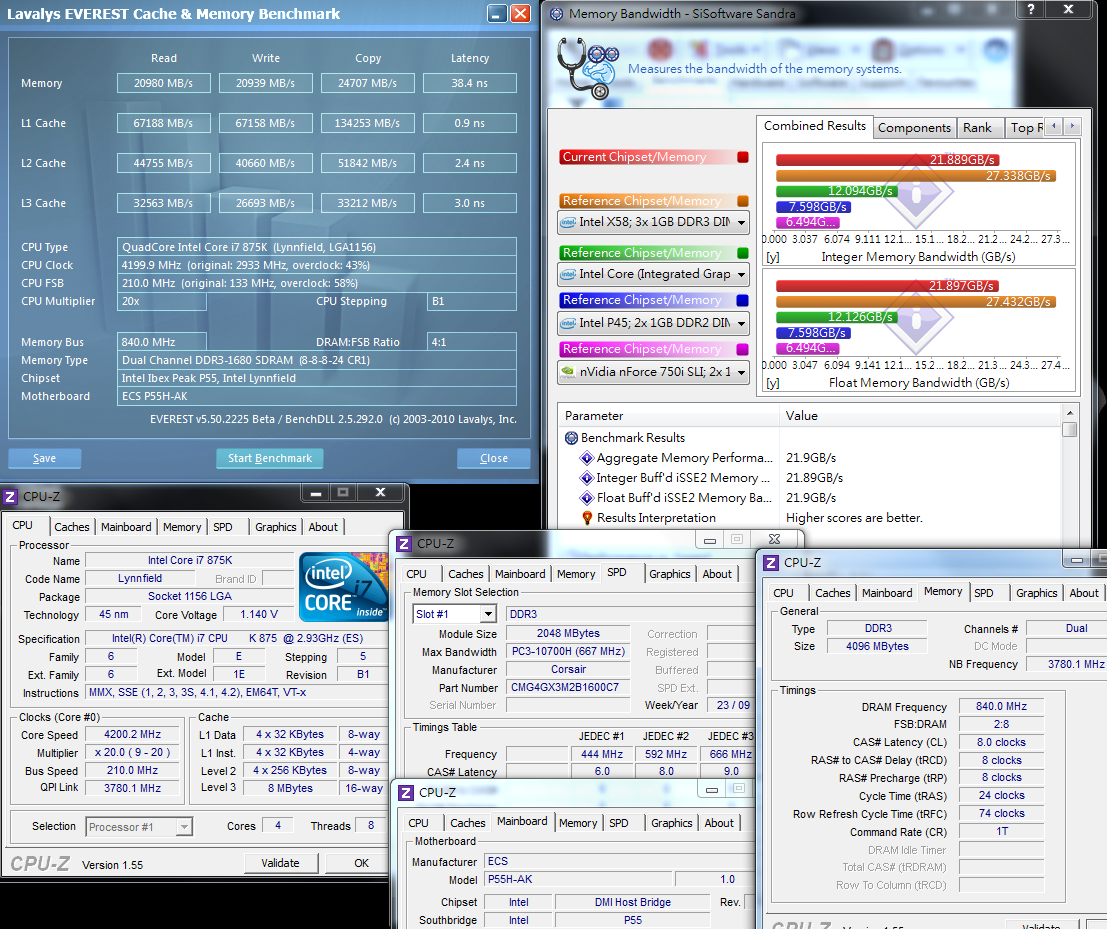The image size is (1107, 929).
Task: Click the Core Voltage value 1.140 V
Action: (259, 615)
